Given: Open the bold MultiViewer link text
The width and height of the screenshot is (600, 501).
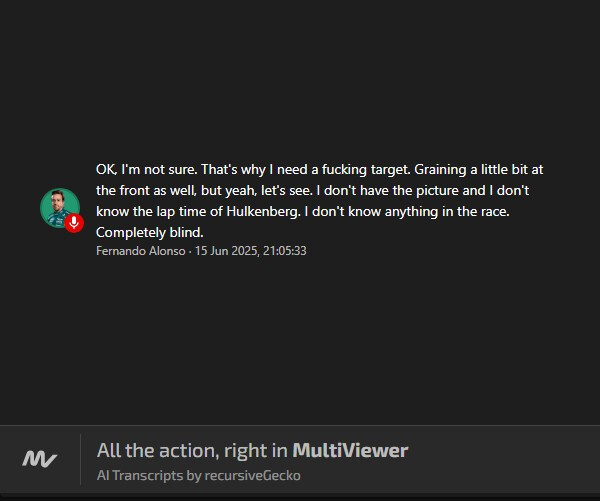Looking at the screenshot, I should pos(350,450).
